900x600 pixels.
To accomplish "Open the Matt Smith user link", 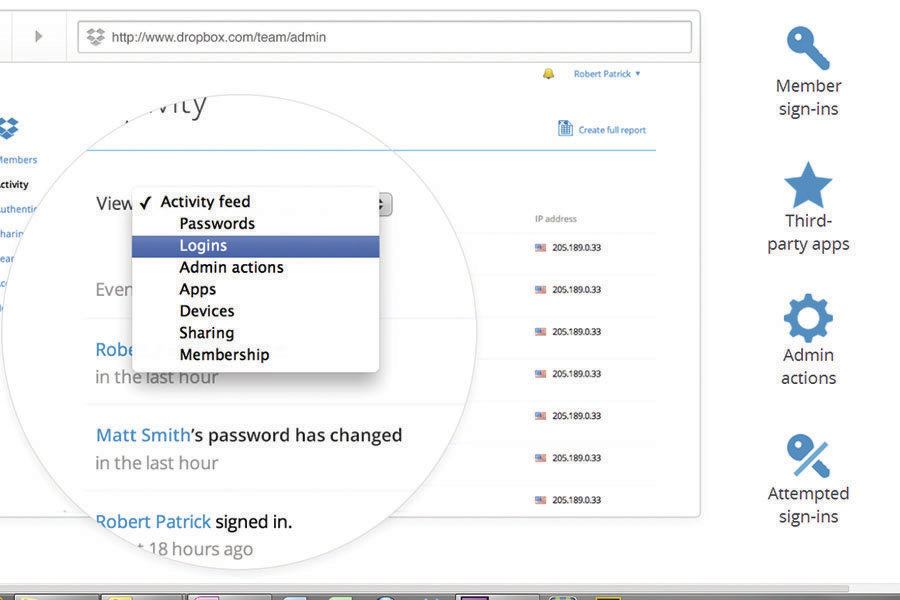I will click(x=142, y=436).
